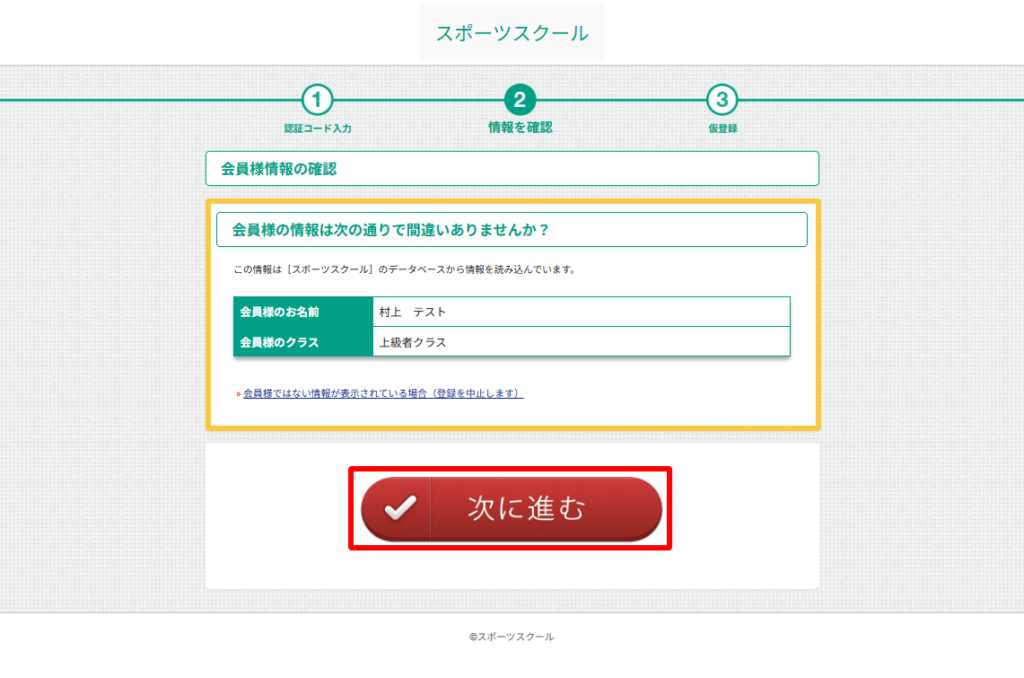Click the 次に進む red button
This screenshot has width=1024, height=678.
coord(511,508)
